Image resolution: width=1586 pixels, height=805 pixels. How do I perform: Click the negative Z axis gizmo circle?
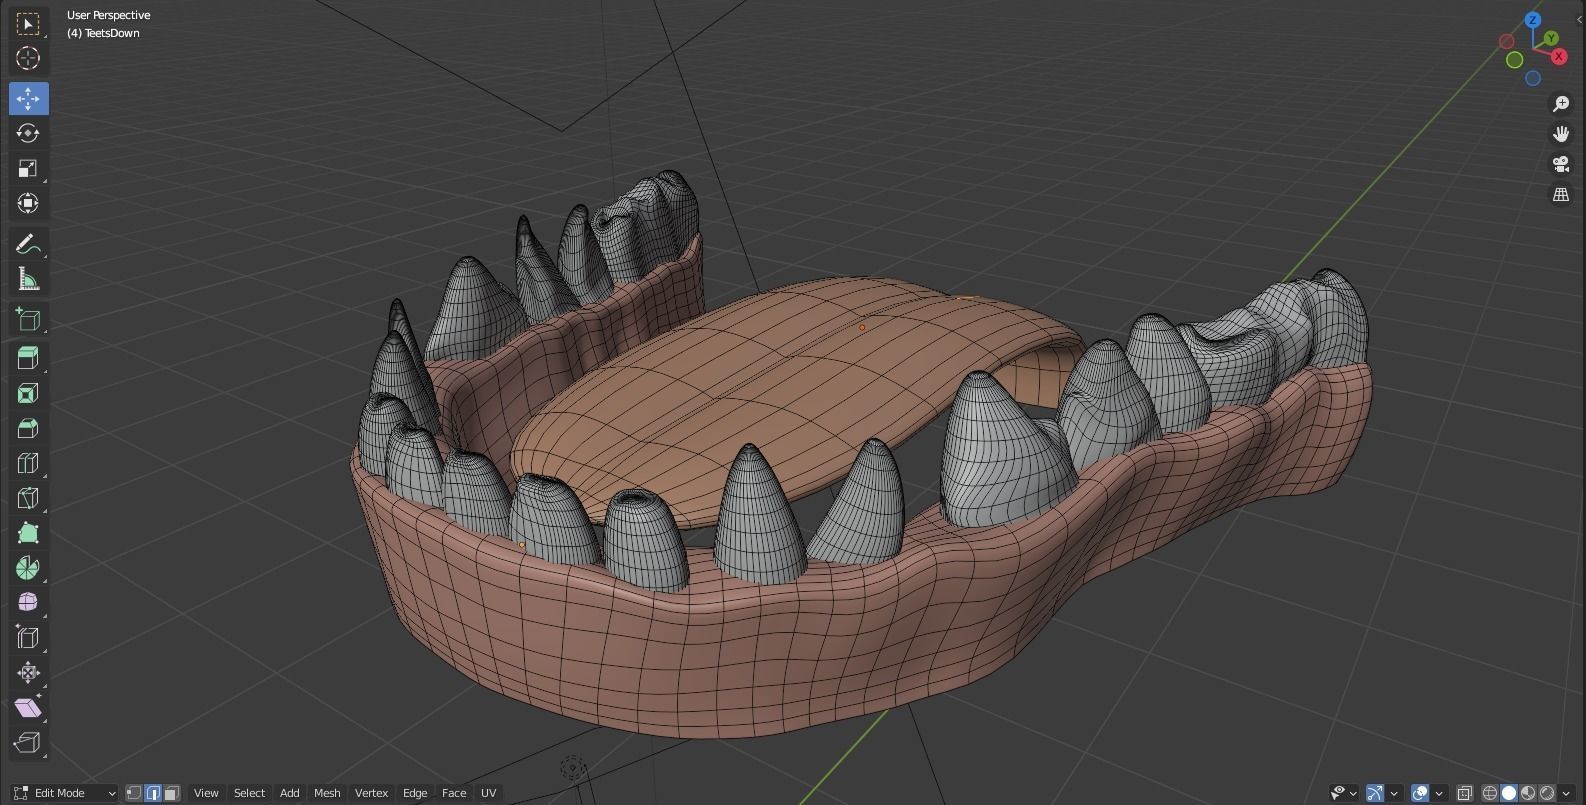1533,78
